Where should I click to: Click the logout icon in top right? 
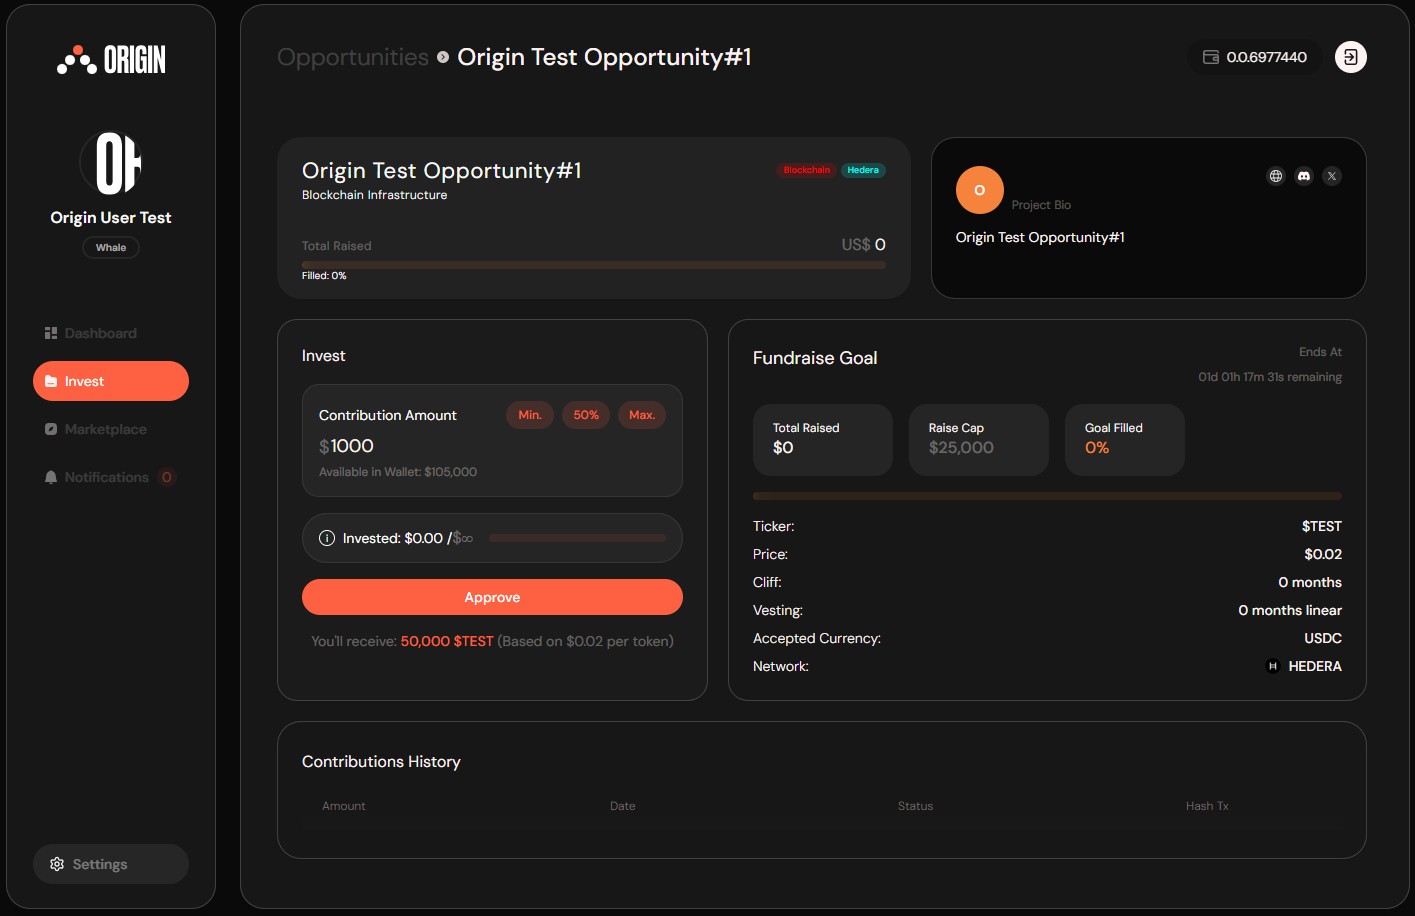[x=1350, y=57]
